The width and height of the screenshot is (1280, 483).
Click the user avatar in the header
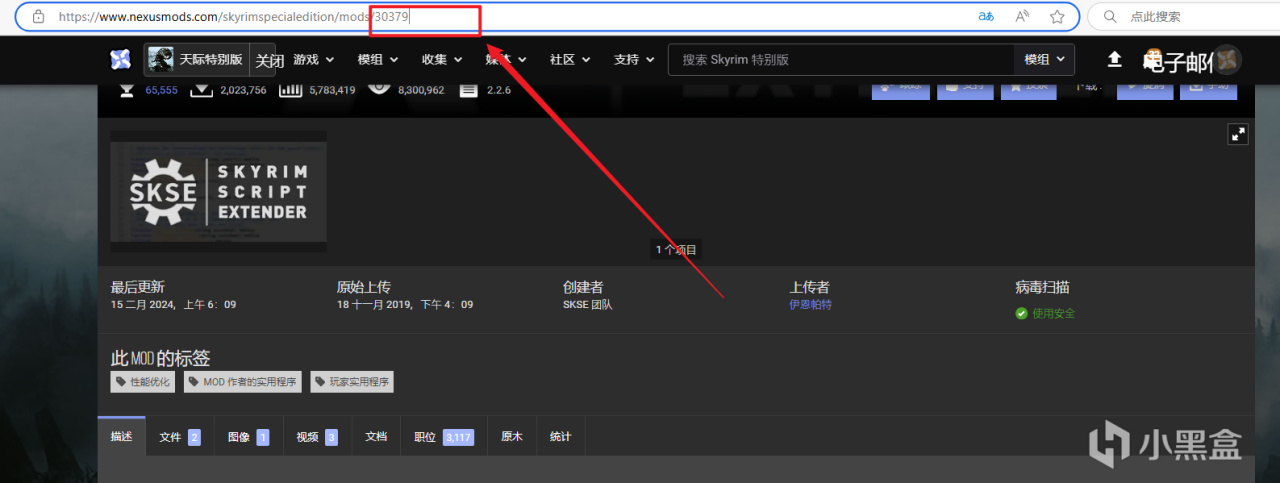(1228, 60)
